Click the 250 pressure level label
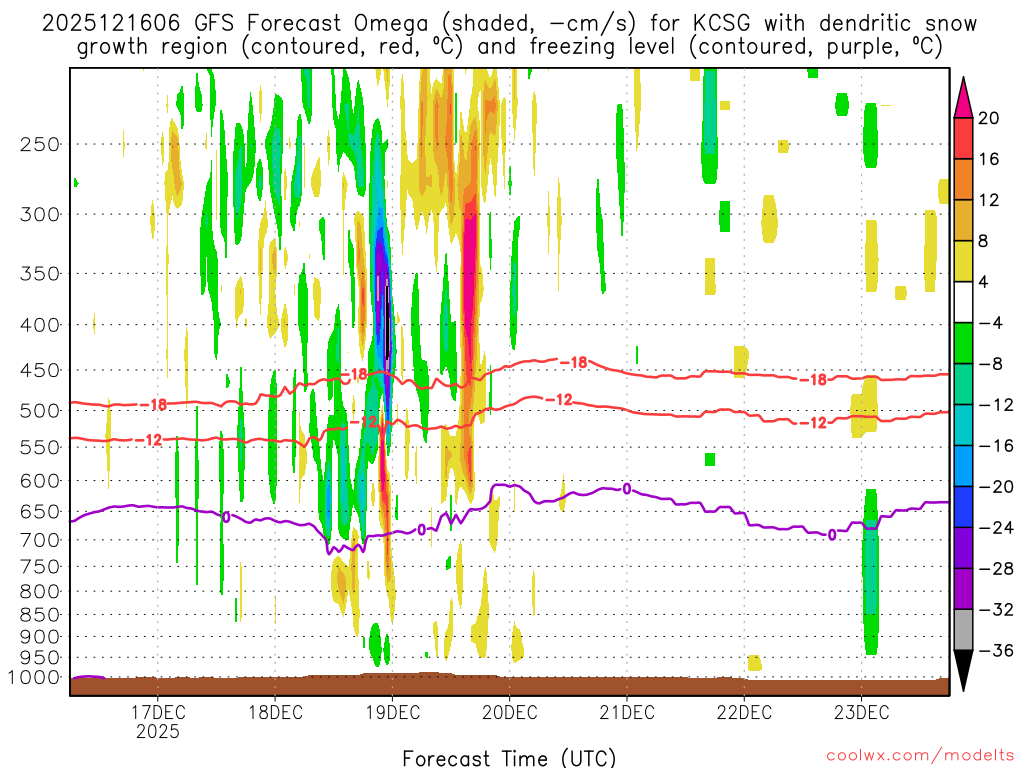1024x768 pixels. 40,144
